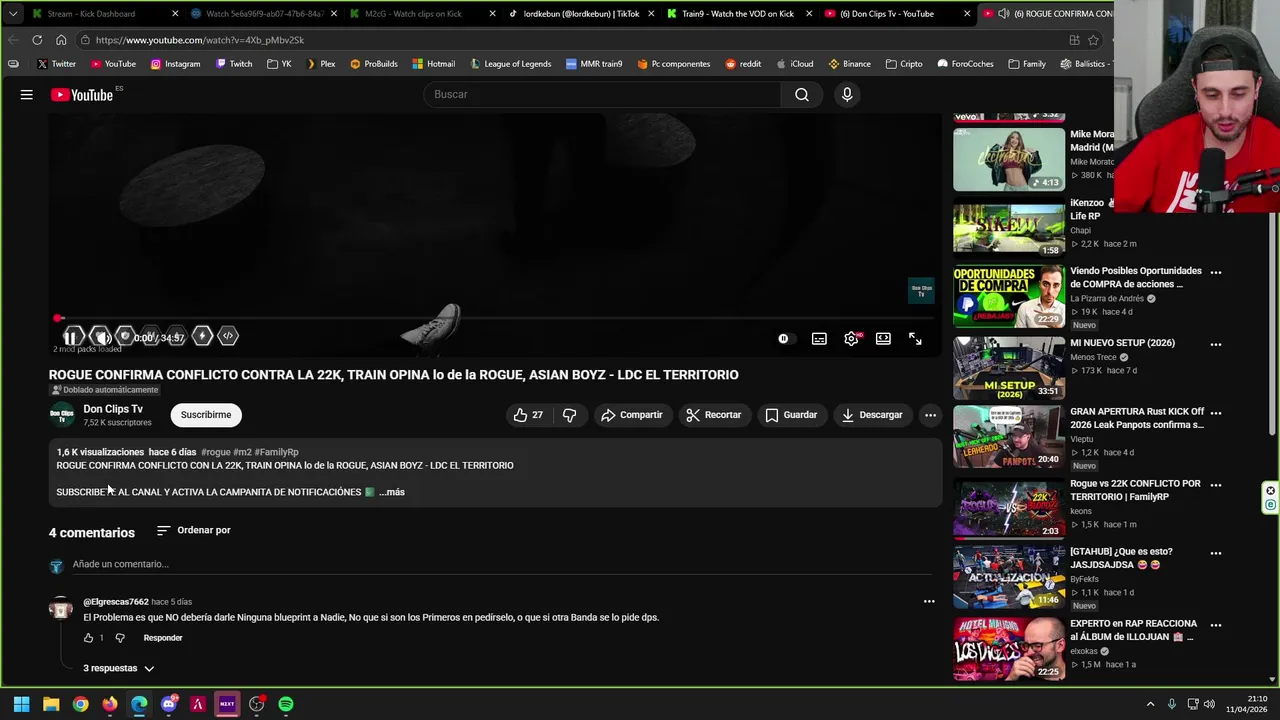Like the comment from @Elgrescas7662
This screenshot has height=720, width=1280.
(89, 638)
